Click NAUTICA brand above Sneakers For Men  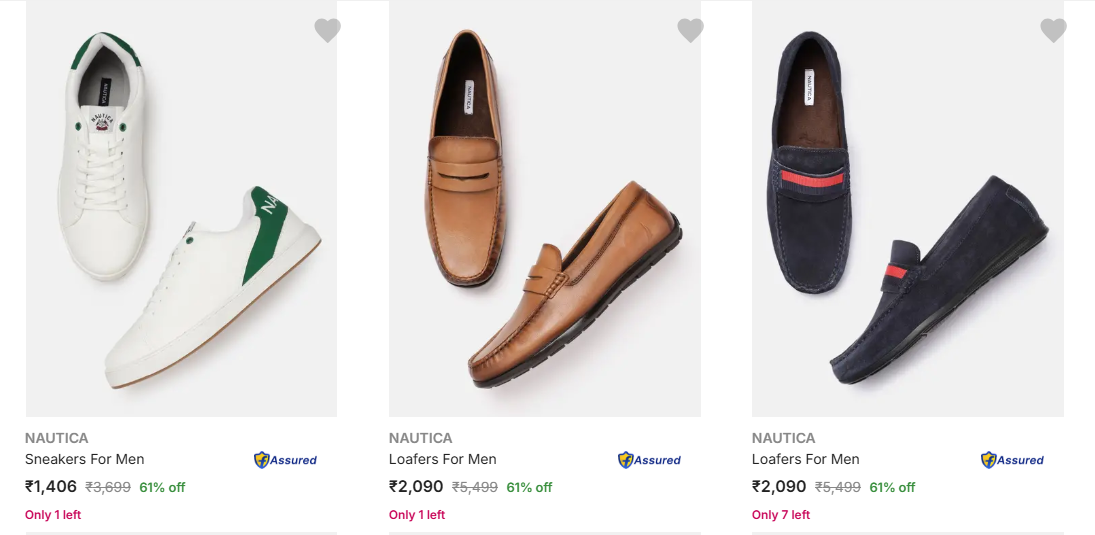coord(57,438)
